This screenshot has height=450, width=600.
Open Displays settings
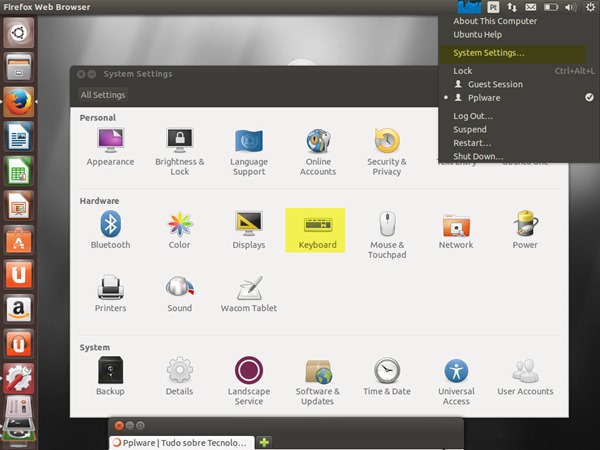pos(249,230)
